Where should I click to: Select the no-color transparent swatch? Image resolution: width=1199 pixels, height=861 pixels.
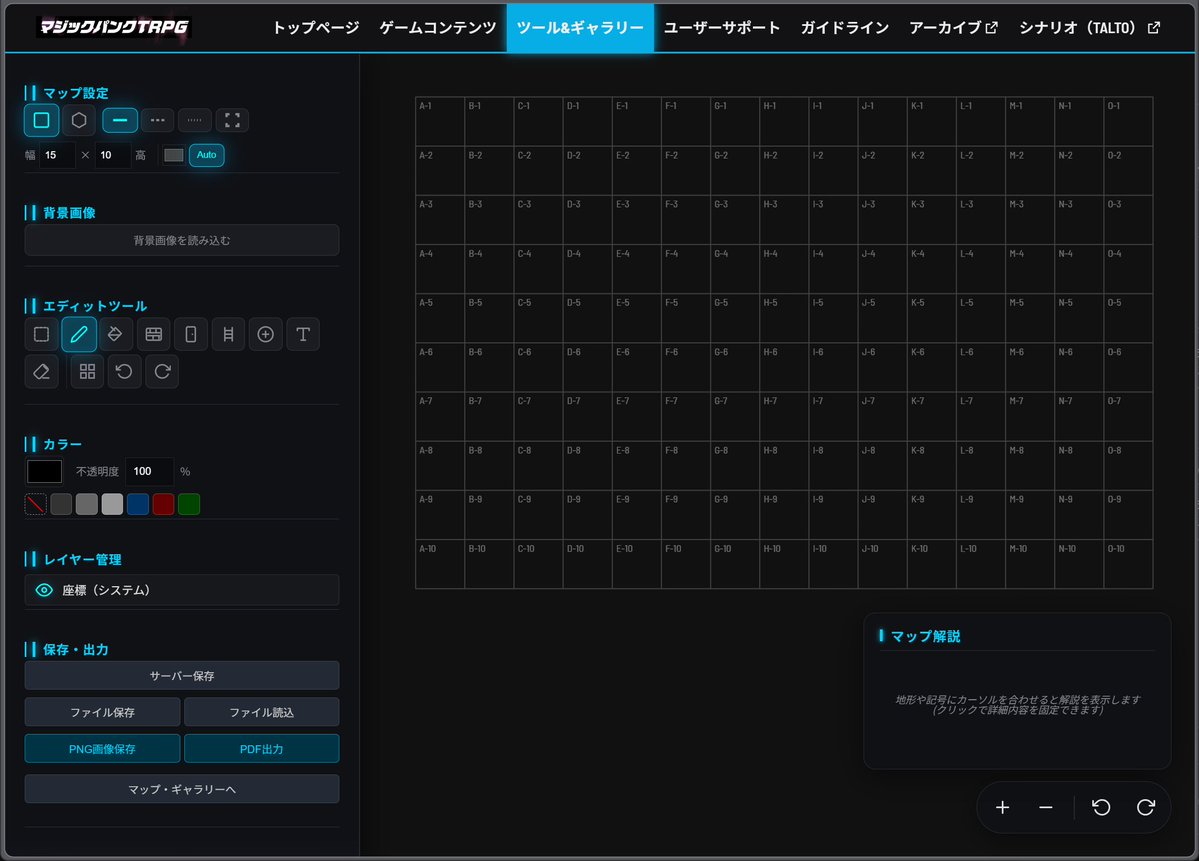click(x=36, y=504)
